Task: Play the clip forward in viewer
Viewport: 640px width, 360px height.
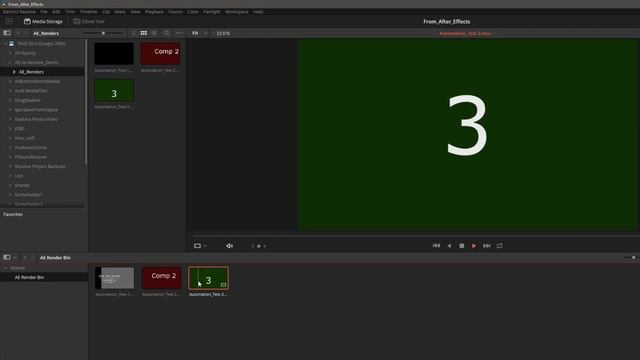Action: (474, 246)
